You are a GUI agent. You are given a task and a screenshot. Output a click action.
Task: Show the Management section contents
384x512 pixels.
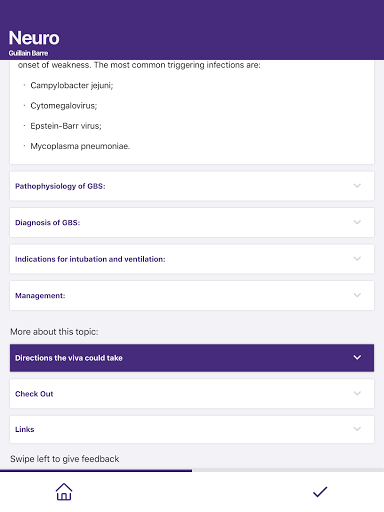click(x=192, y=295)
